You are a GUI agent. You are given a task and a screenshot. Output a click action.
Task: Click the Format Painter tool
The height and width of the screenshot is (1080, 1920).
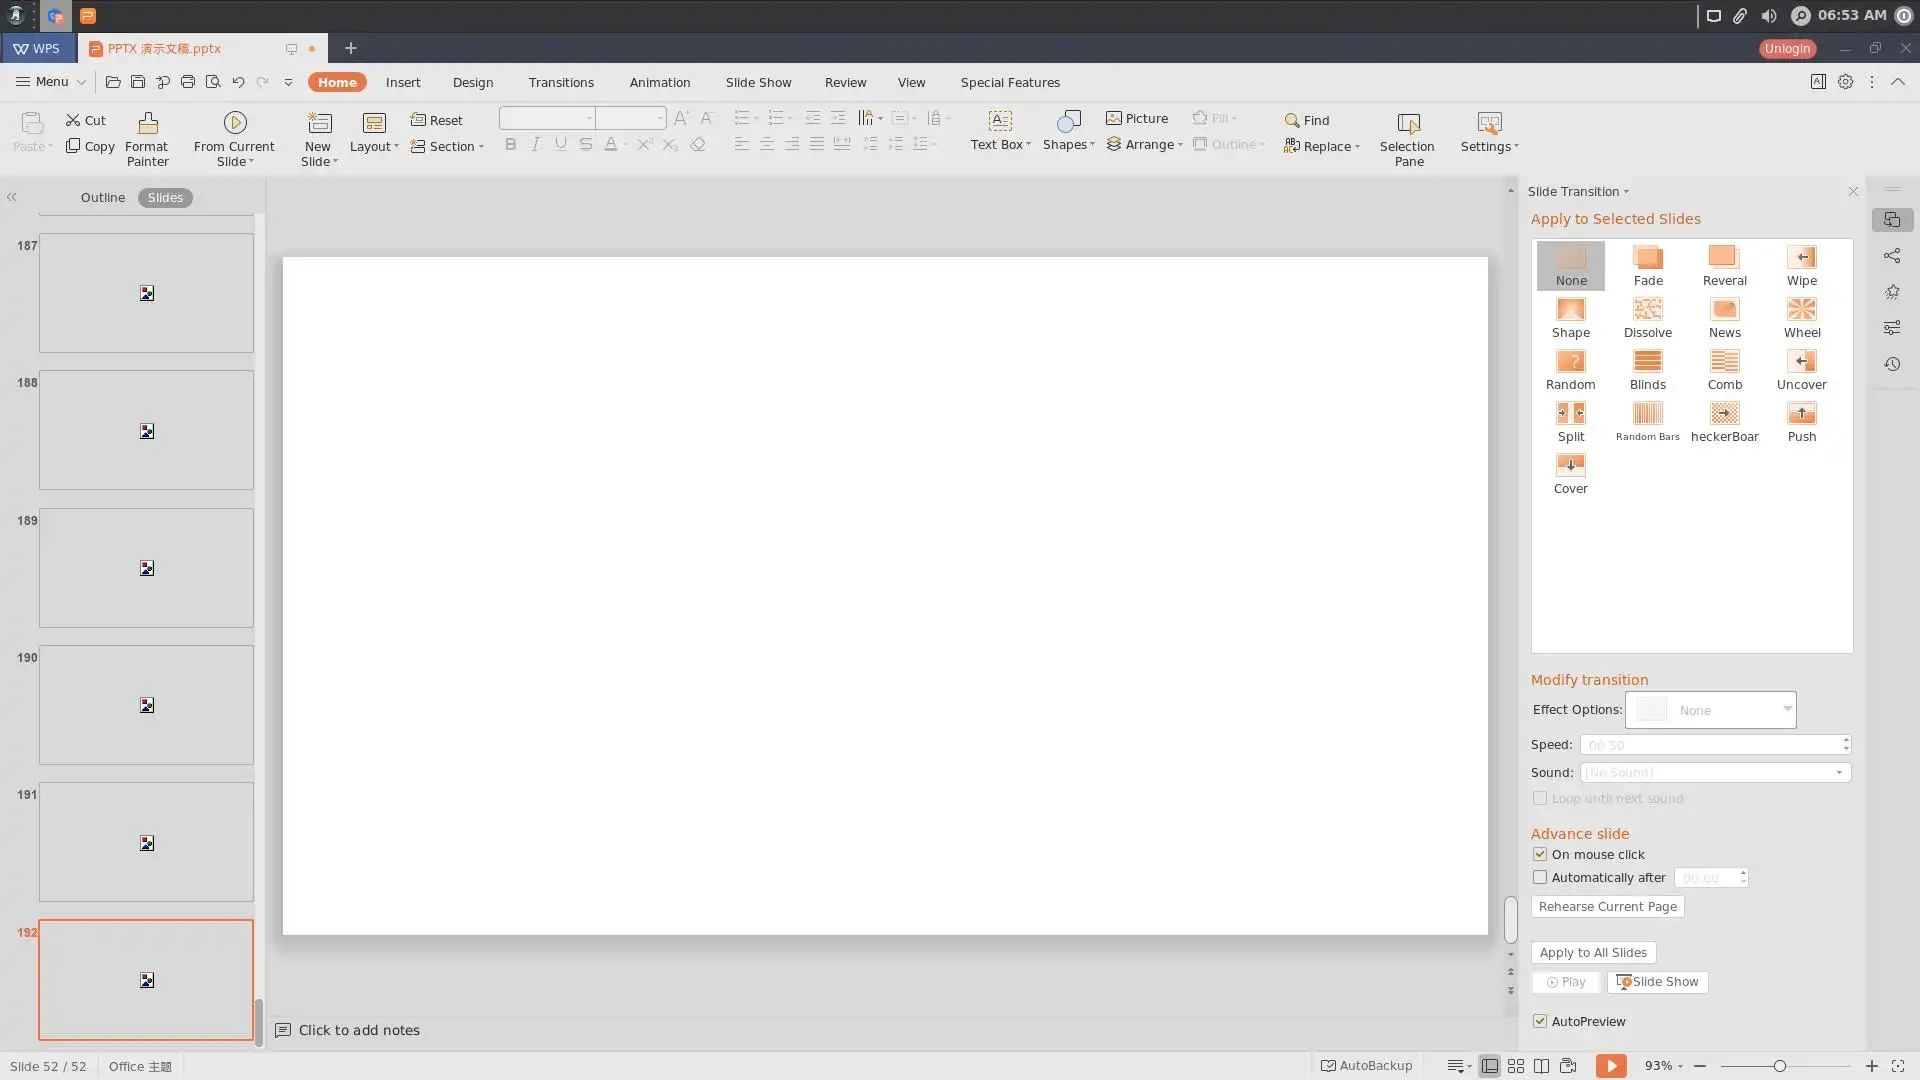pos(147,138)
